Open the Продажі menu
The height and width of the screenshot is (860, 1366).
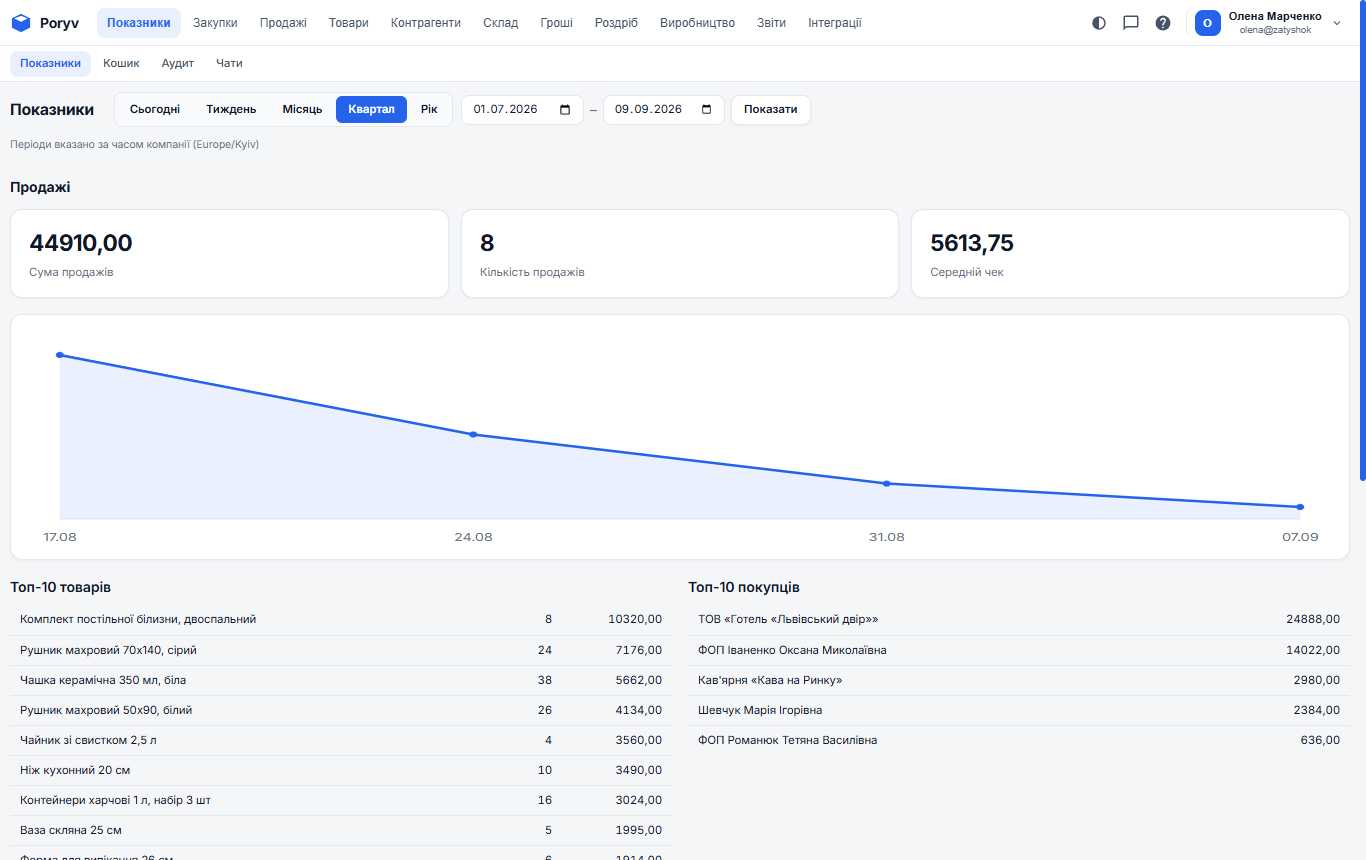click(283, 23)
